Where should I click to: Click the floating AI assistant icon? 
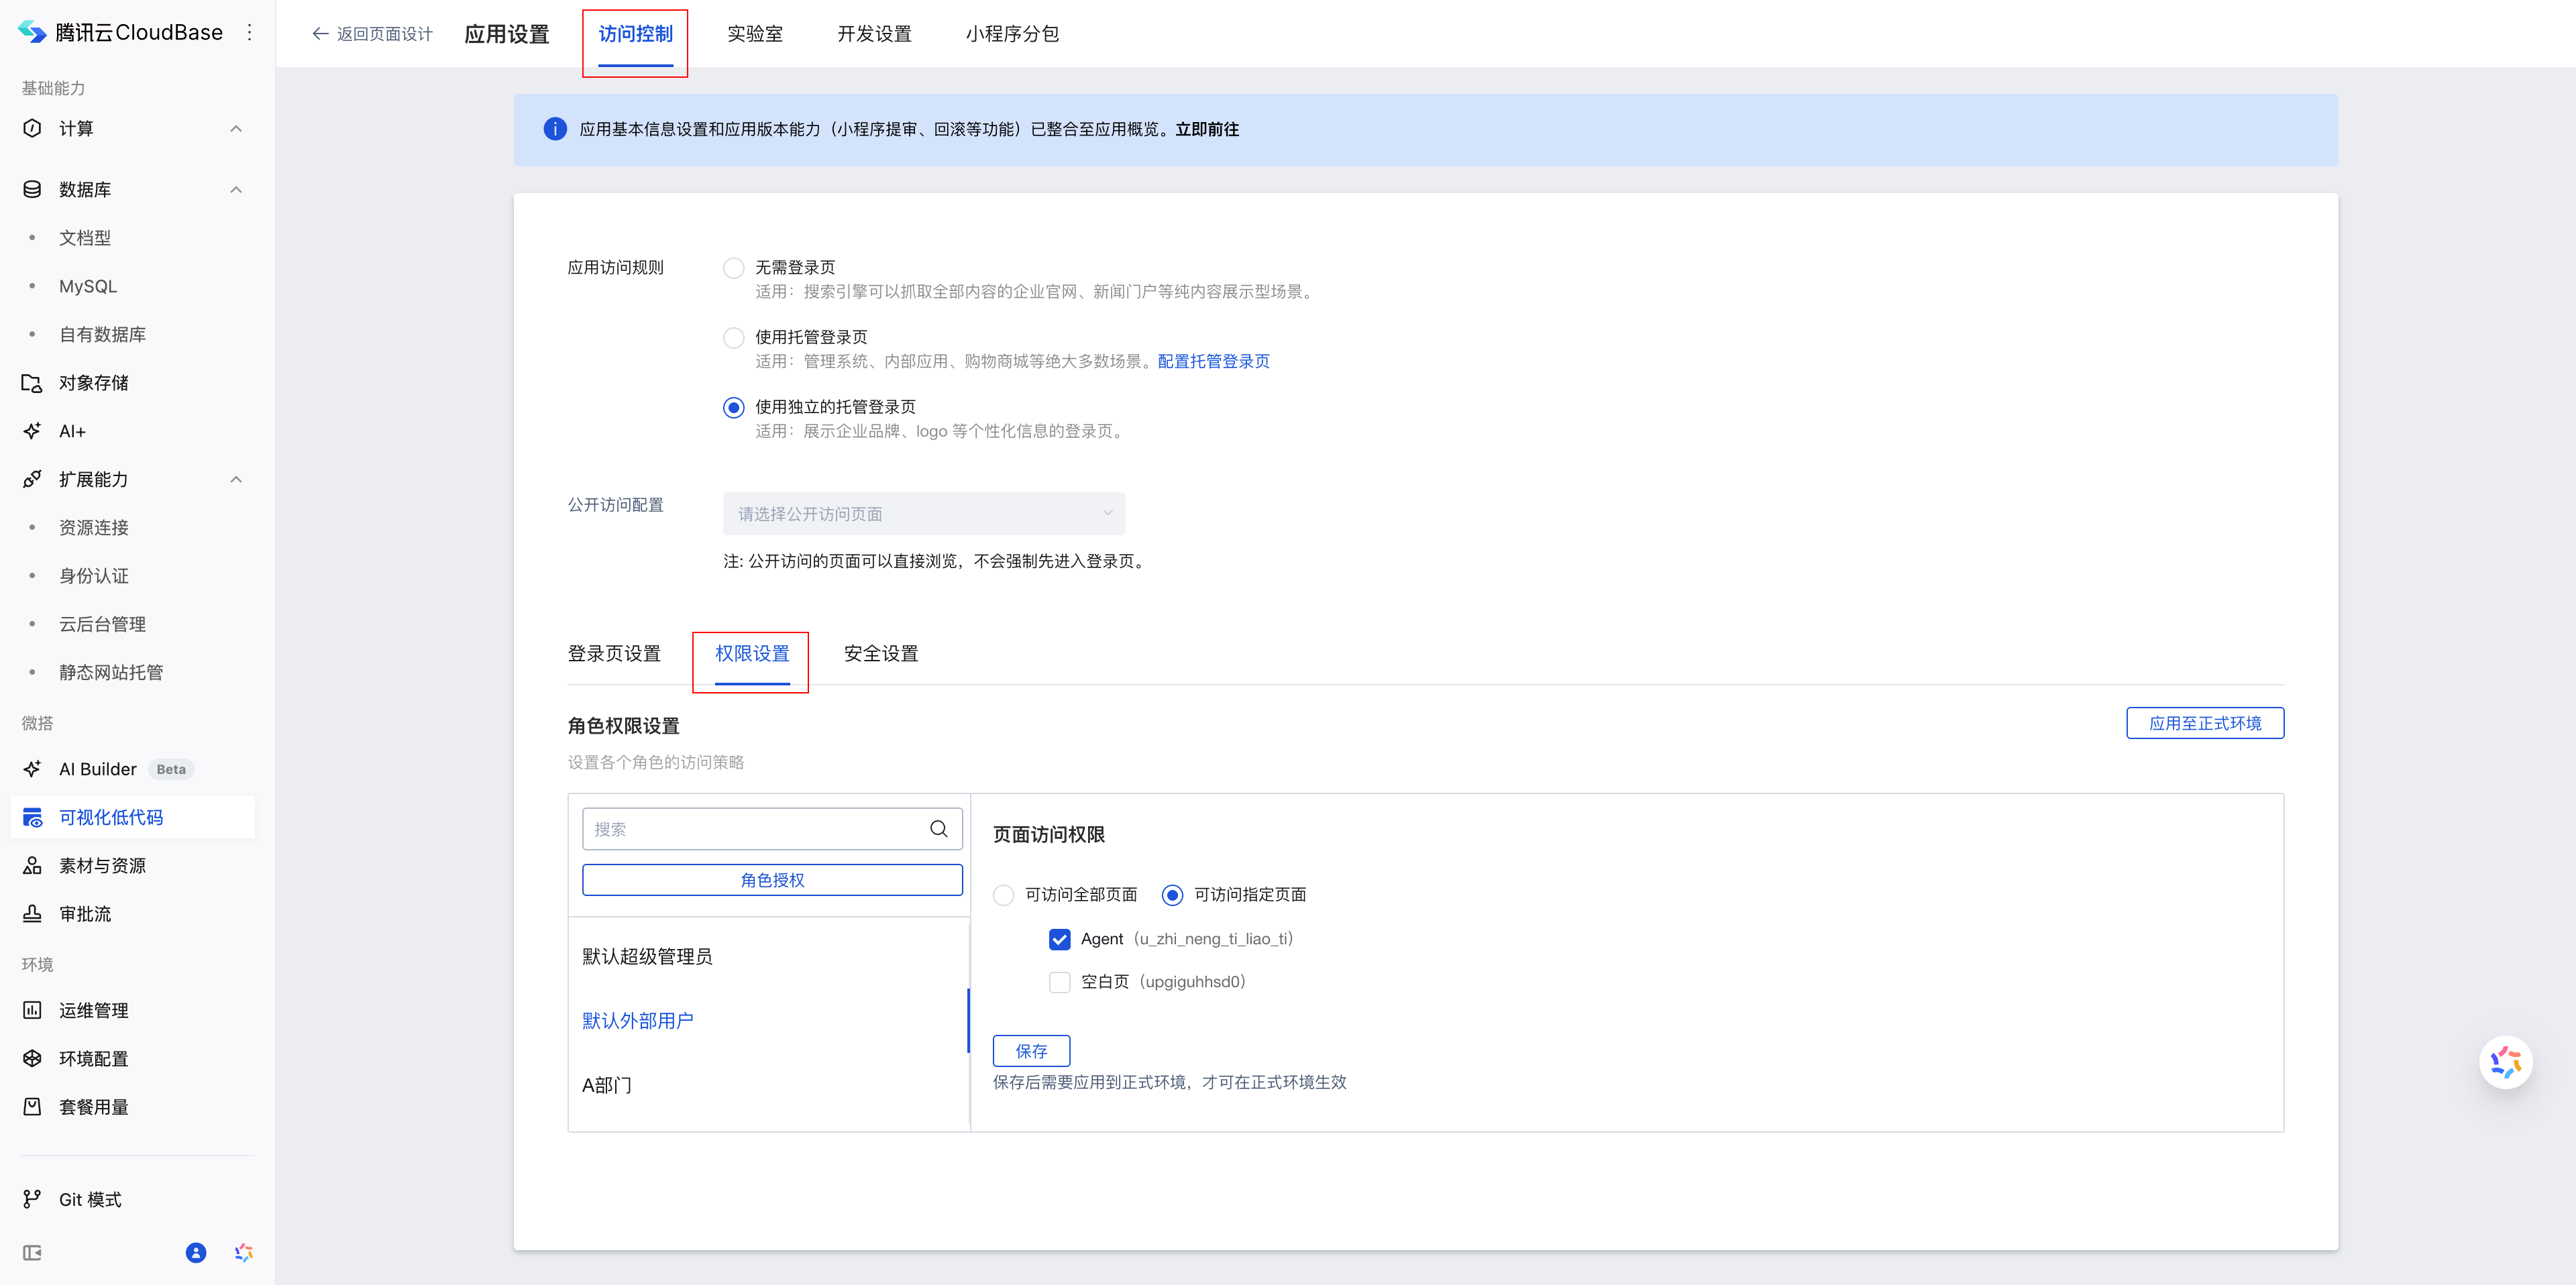pyautogui.click(x=2505, y=1062)
